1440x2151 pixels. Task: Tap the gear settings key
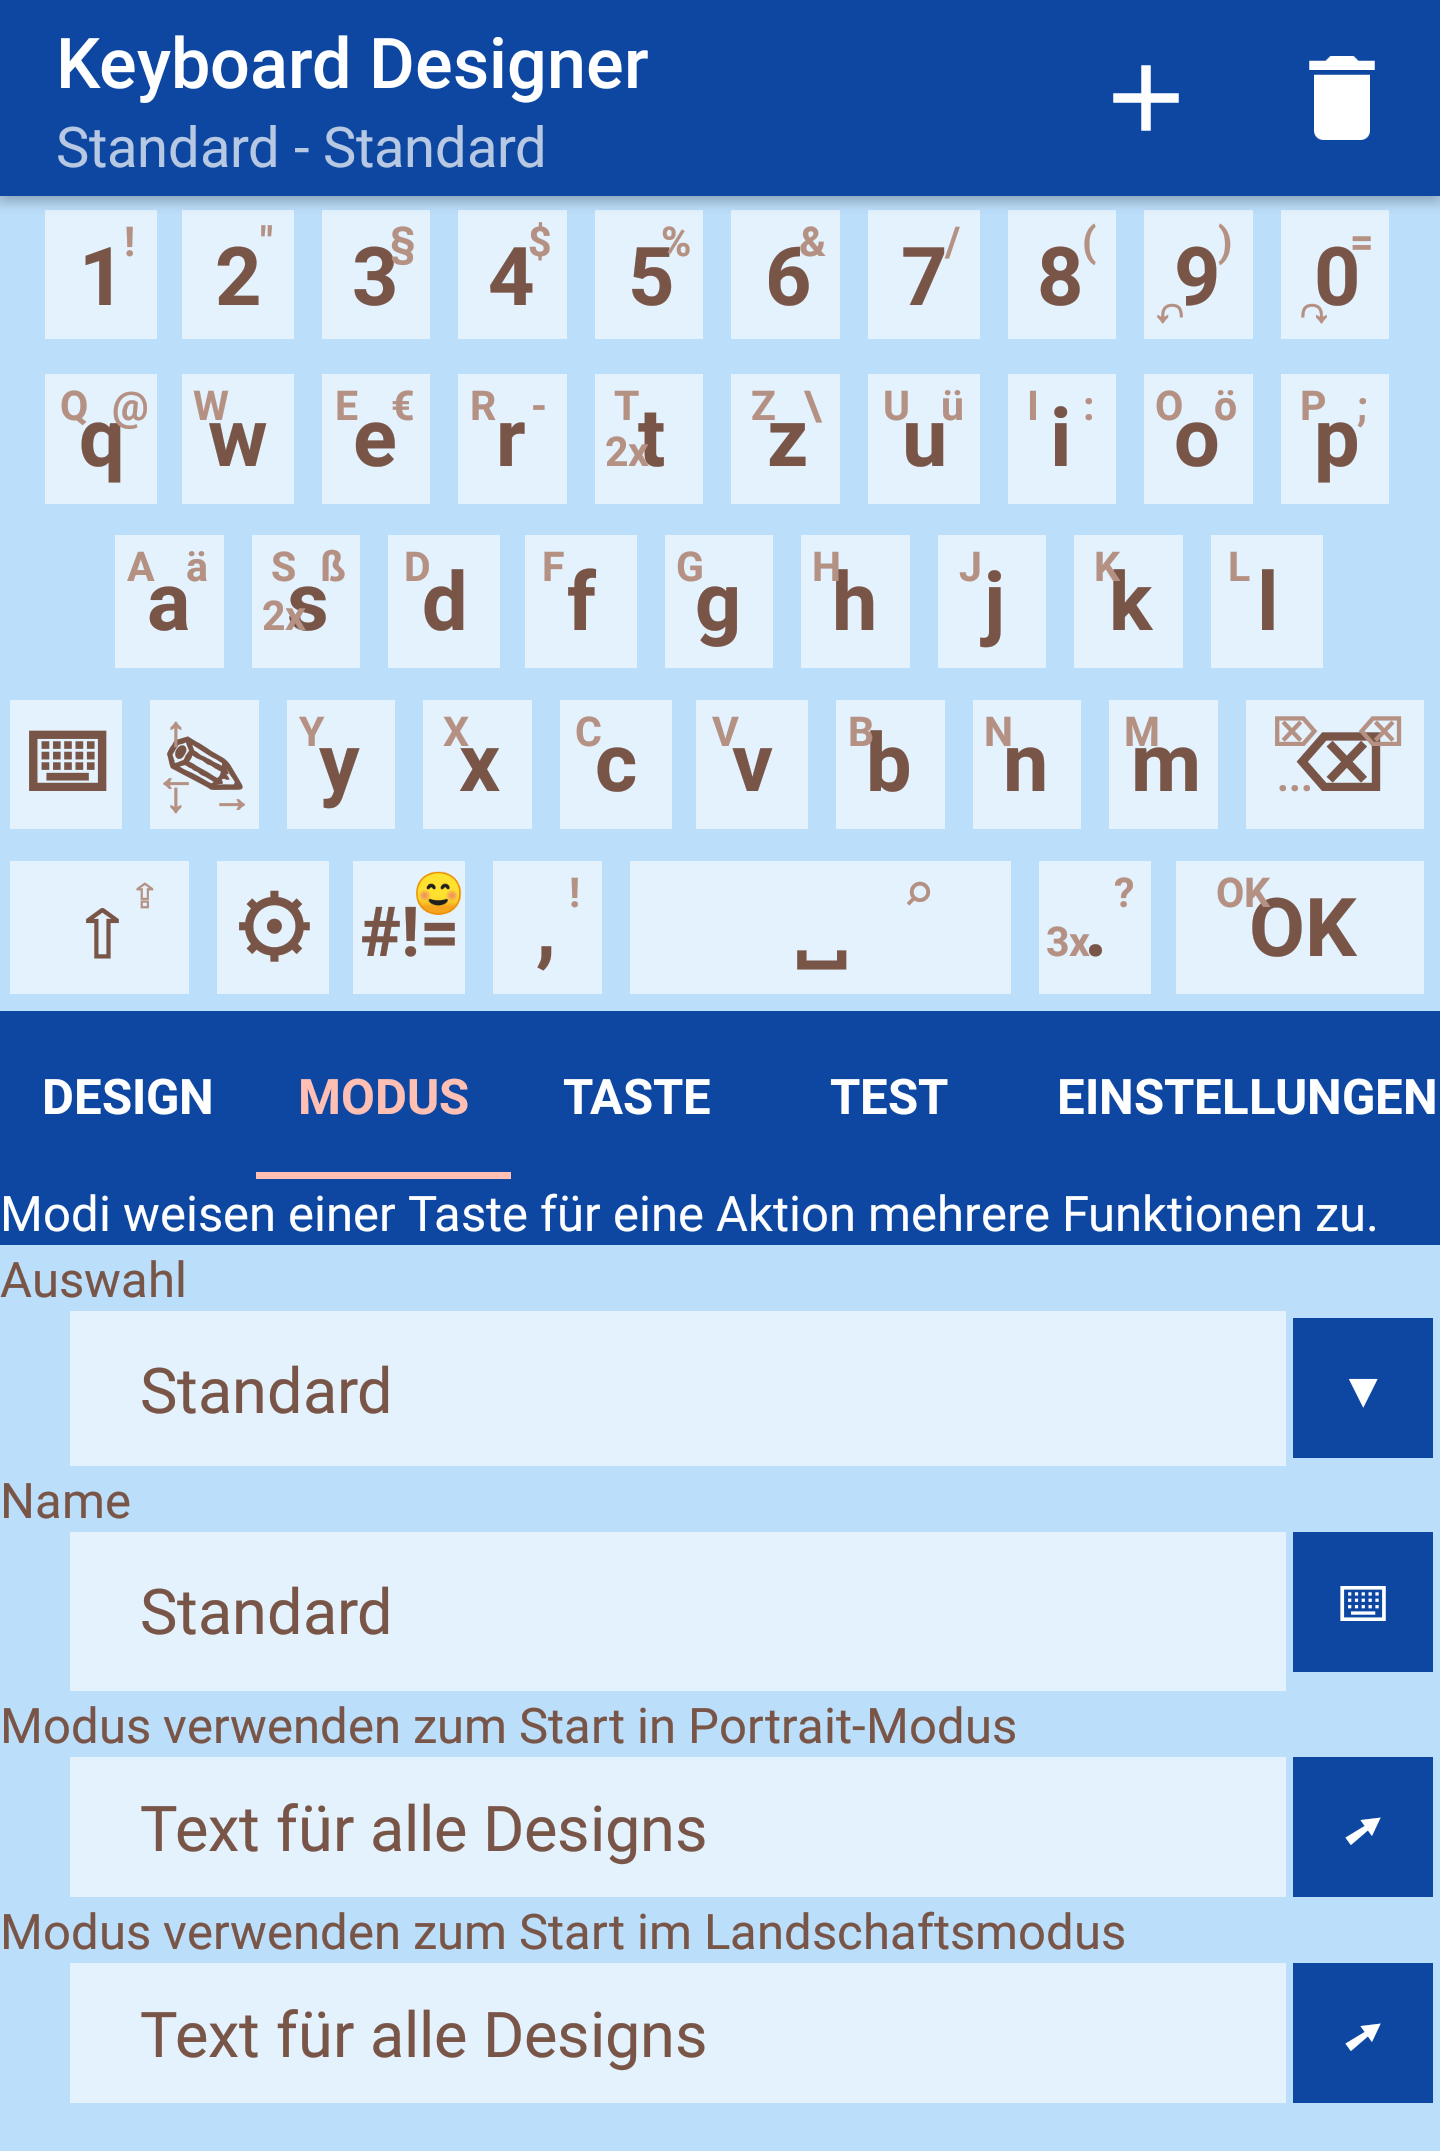pyautogui.click(x=273, y=927)
